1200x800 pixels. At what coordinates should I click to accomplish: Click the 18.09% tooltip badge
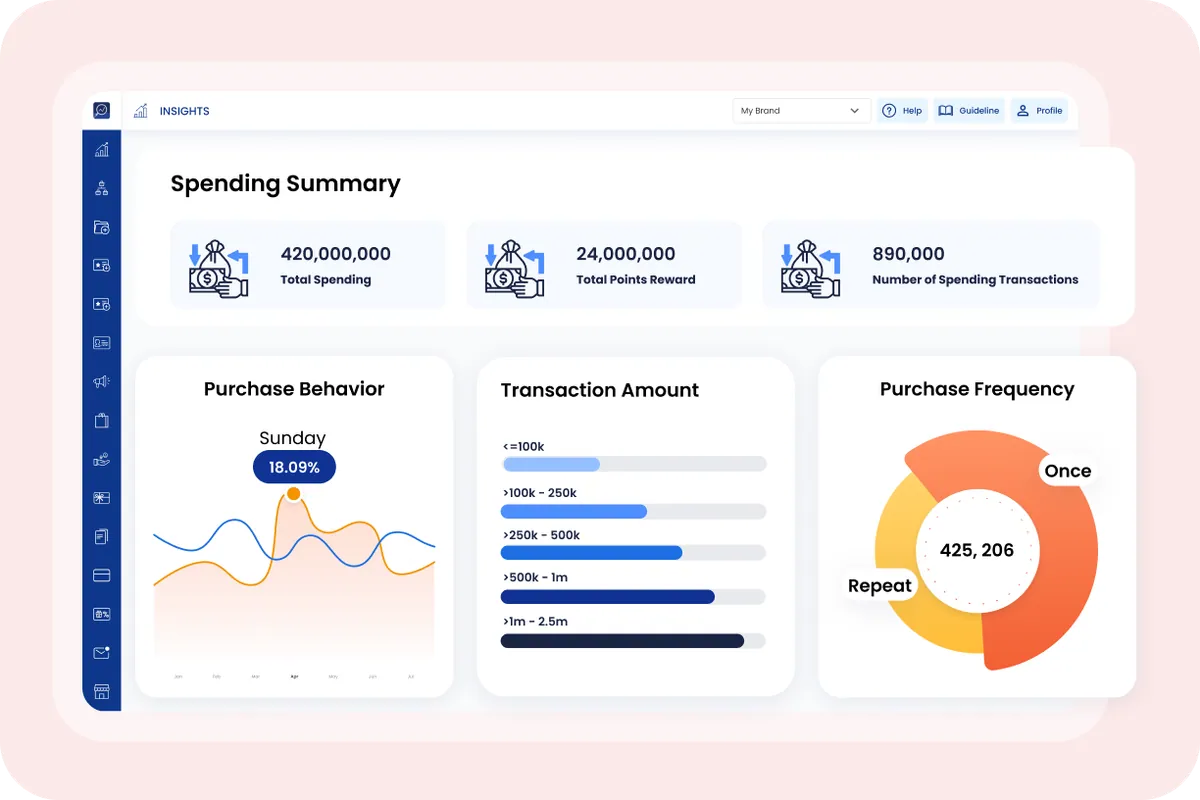pyautogui.click(x=294, y=467)
